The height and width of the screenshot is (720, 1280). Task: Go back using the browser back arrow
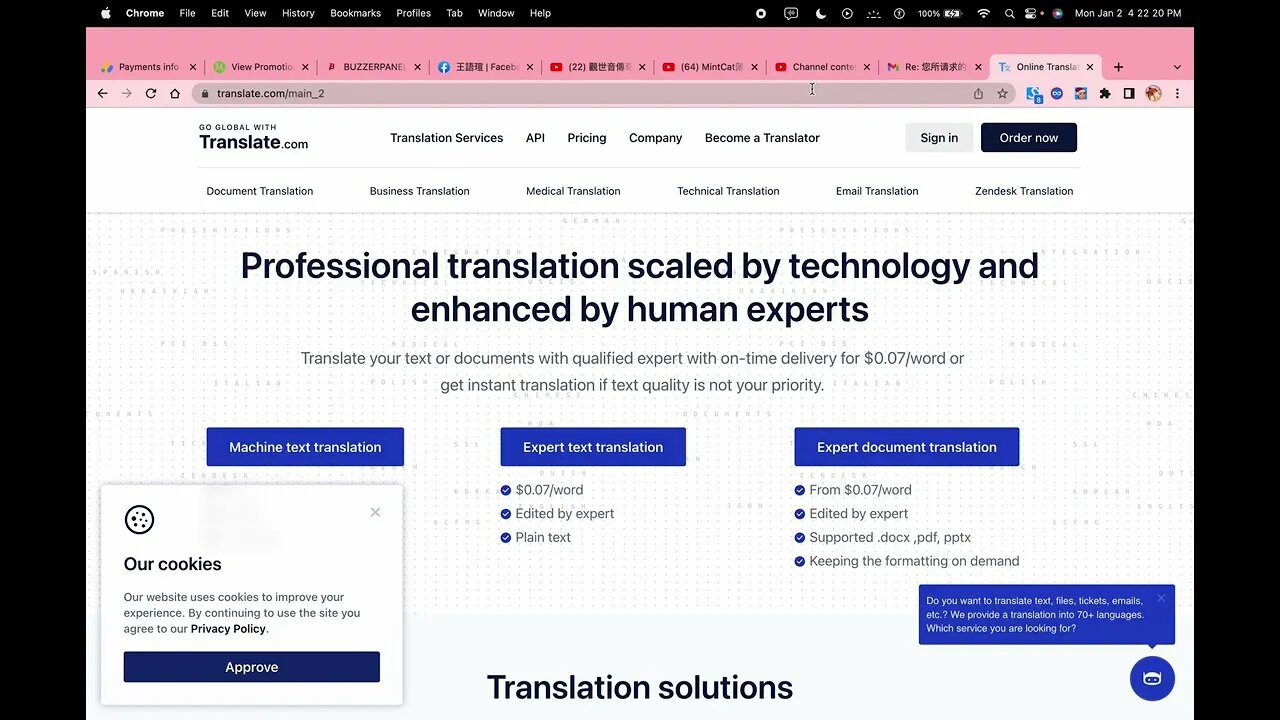pyautogui.click(x=102, y=93)
